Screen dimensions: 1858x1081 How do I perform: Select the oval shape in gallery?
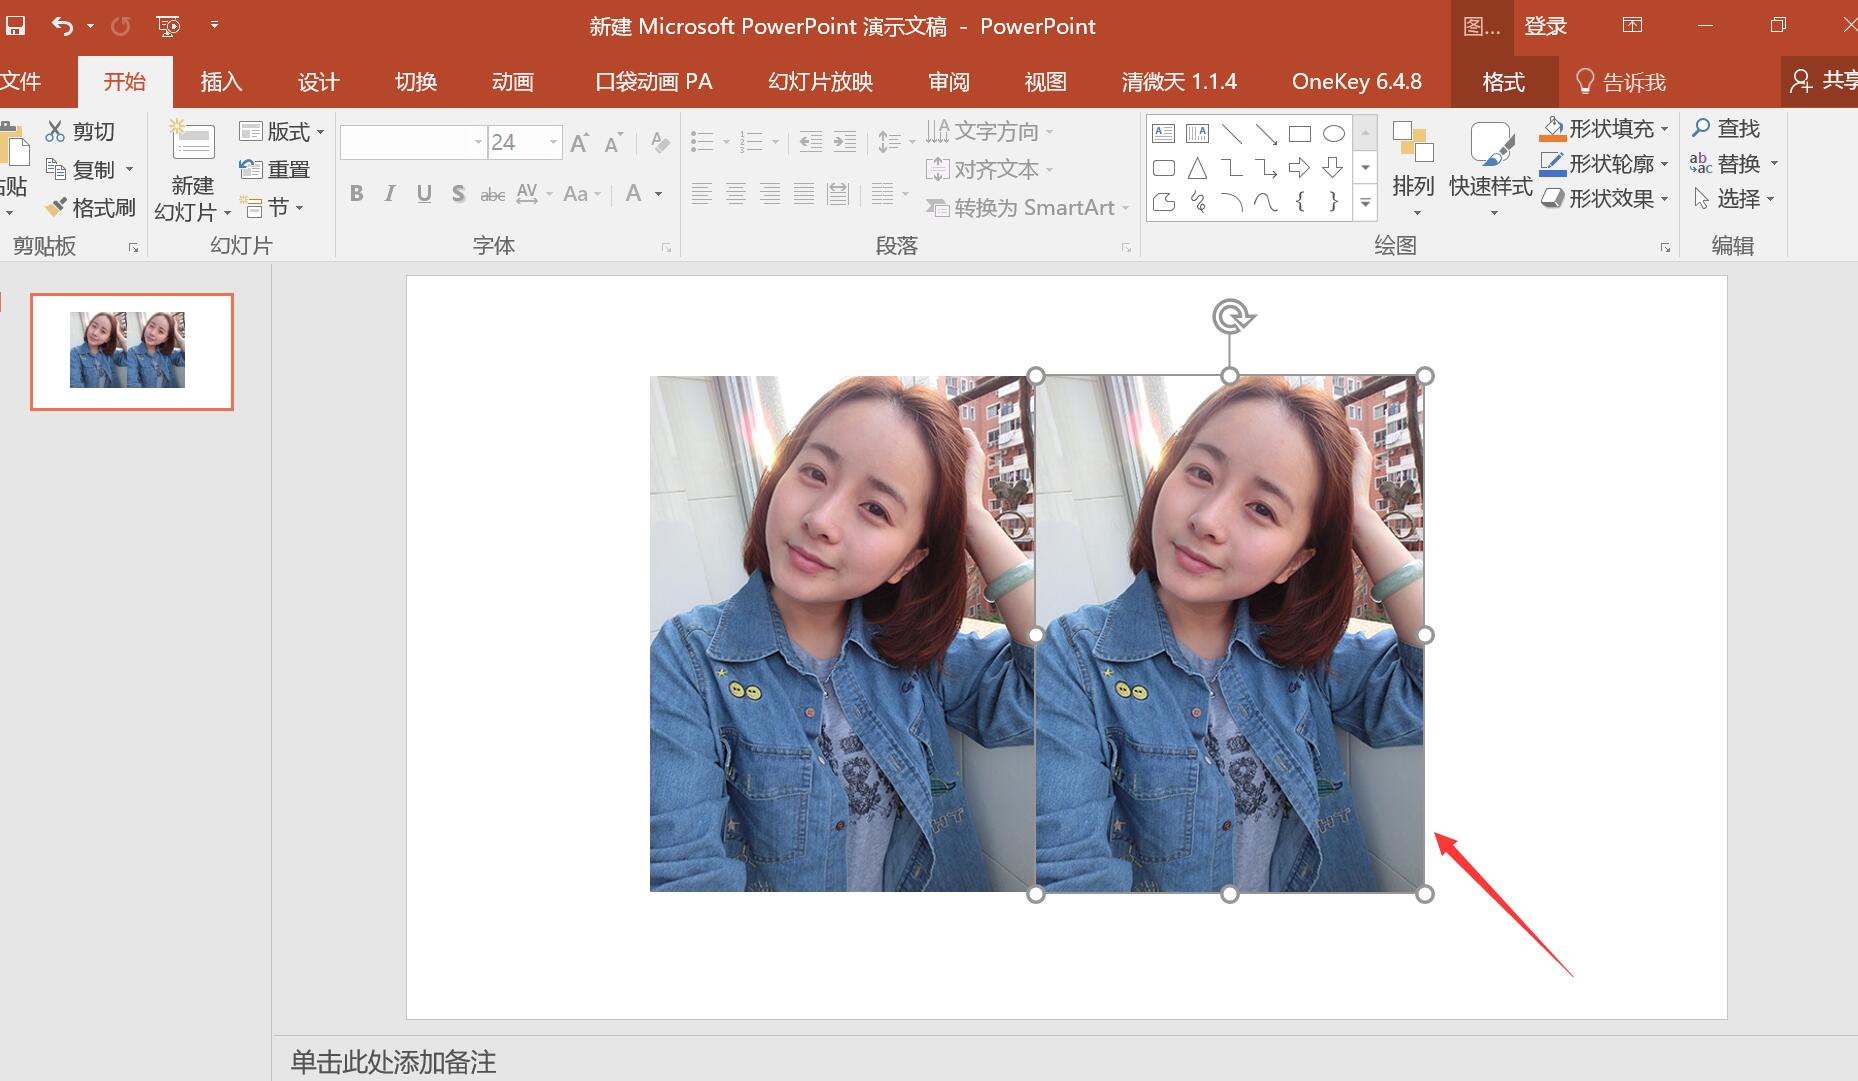click(1333, 134)
